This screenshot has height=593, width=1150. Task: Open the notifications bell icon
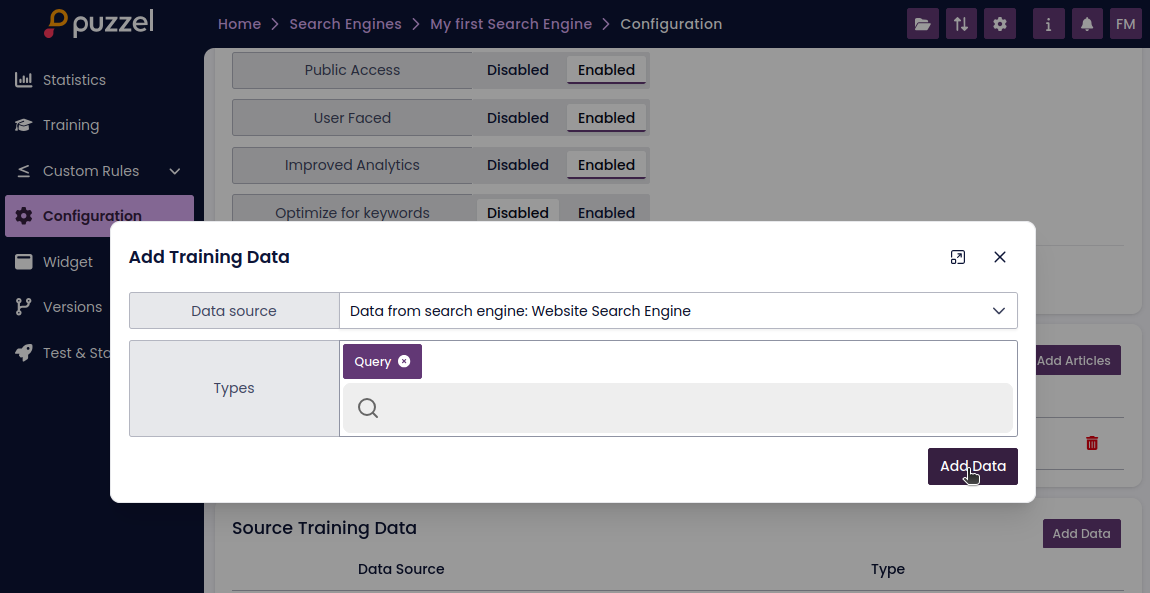click(x=1087, y=24)
